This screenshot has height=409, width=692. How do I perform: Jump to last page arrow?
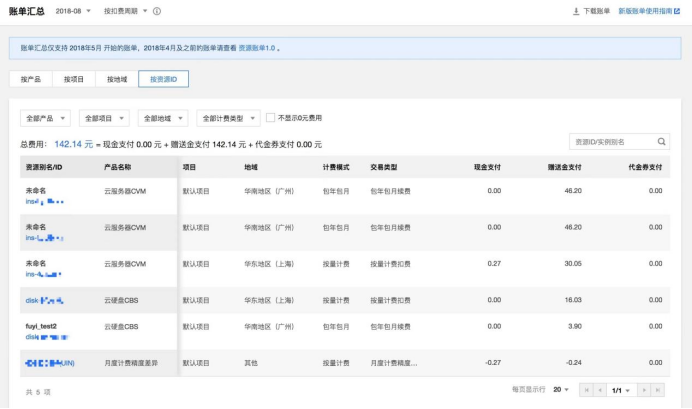point(658,388)
